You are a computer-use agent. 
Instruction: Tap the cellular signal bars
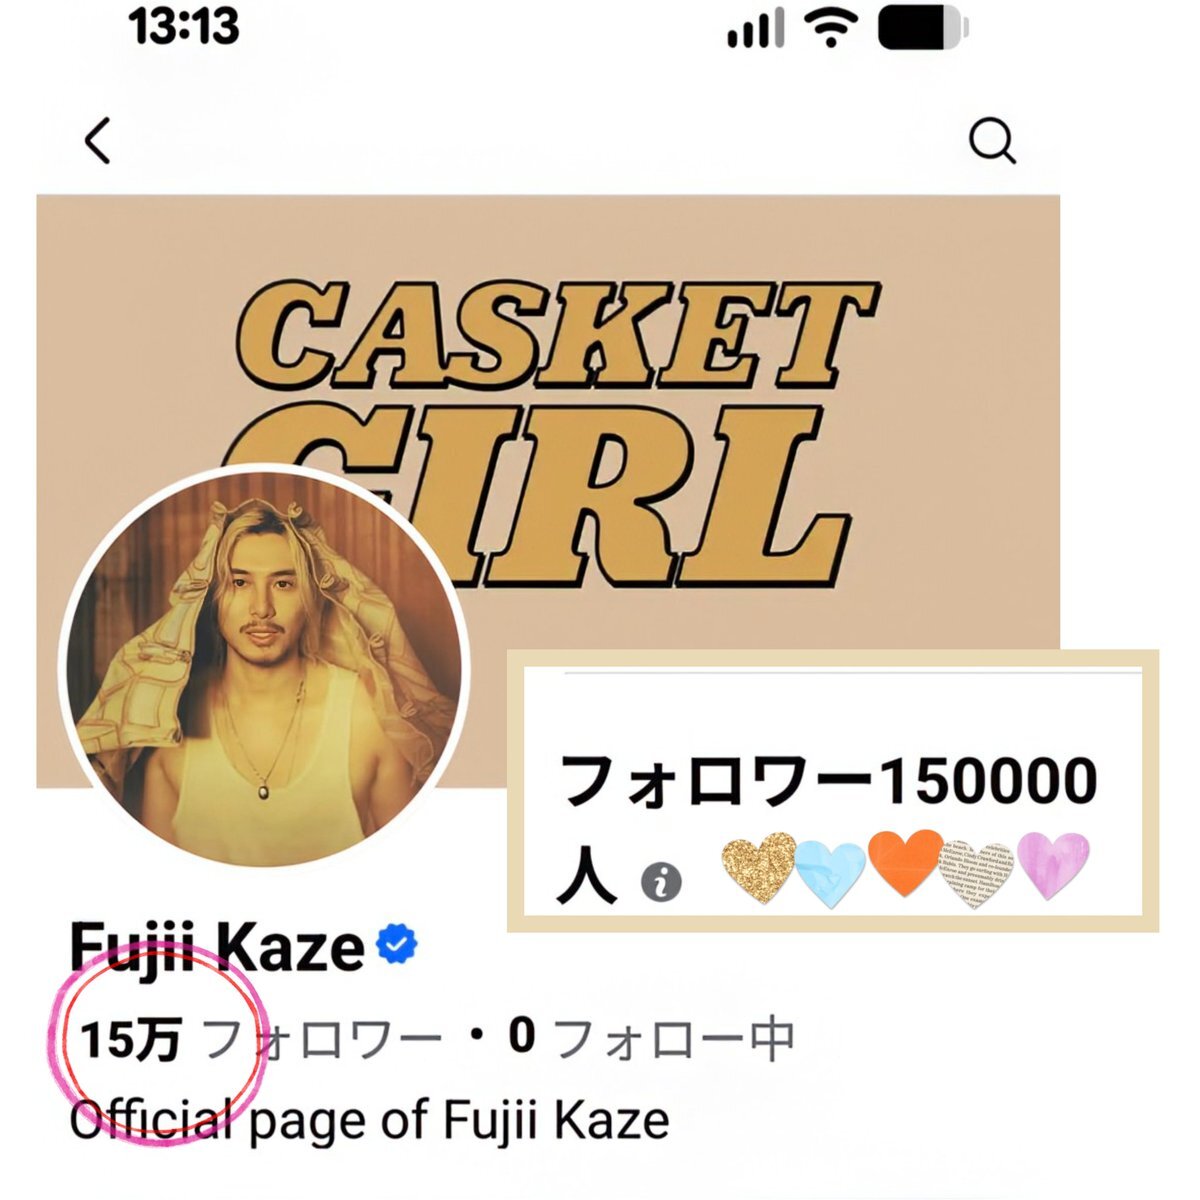tap(756, 32)
